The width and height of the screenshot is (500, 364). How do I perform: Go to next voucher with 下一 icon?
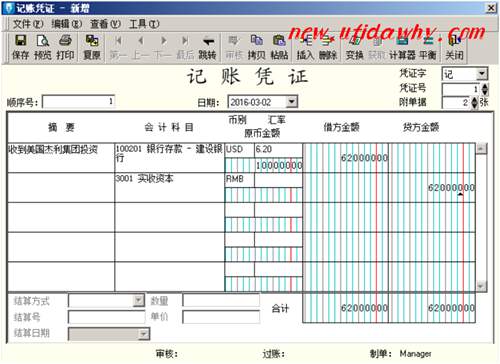(163, 47)
